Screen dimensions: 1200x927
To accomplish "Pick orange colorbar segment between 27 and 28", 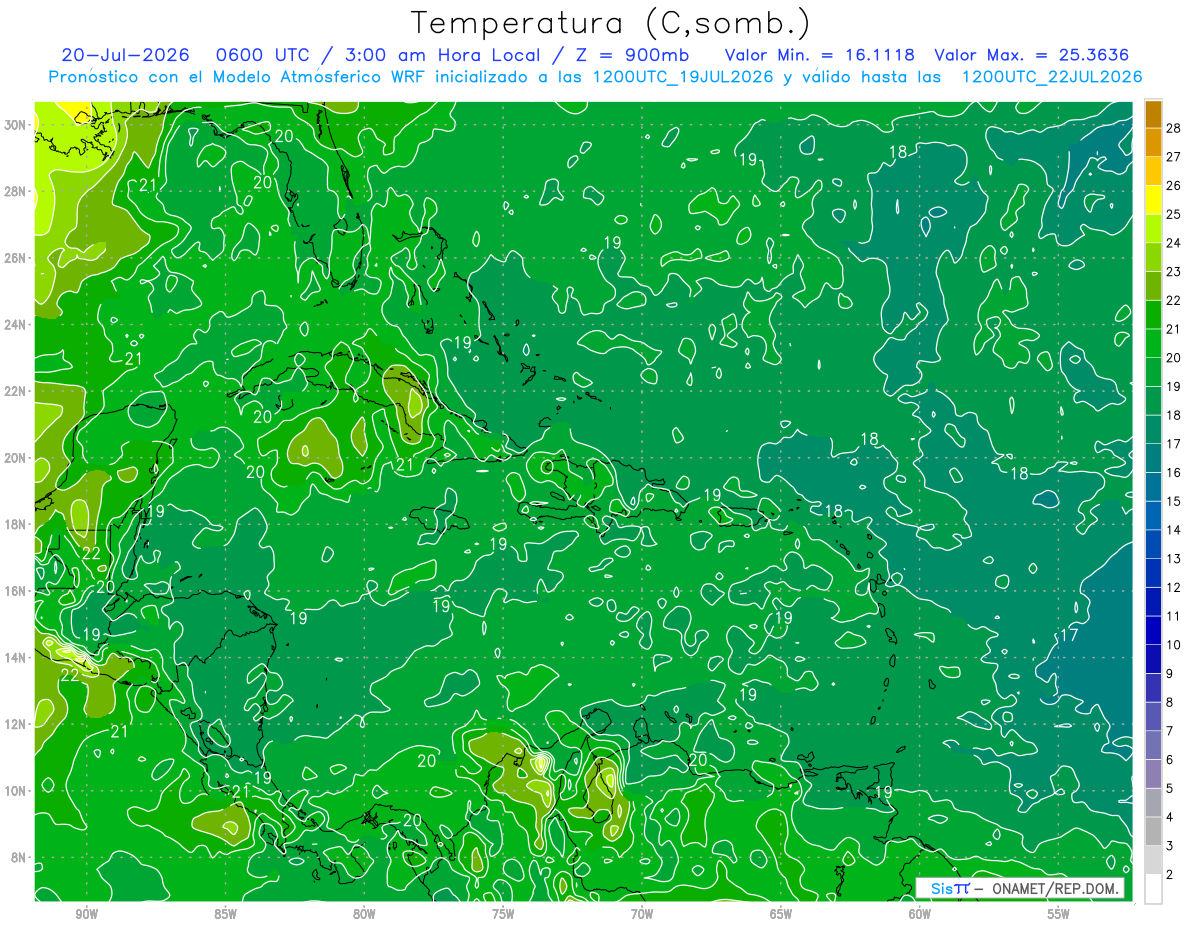I will pos(1153,143).
